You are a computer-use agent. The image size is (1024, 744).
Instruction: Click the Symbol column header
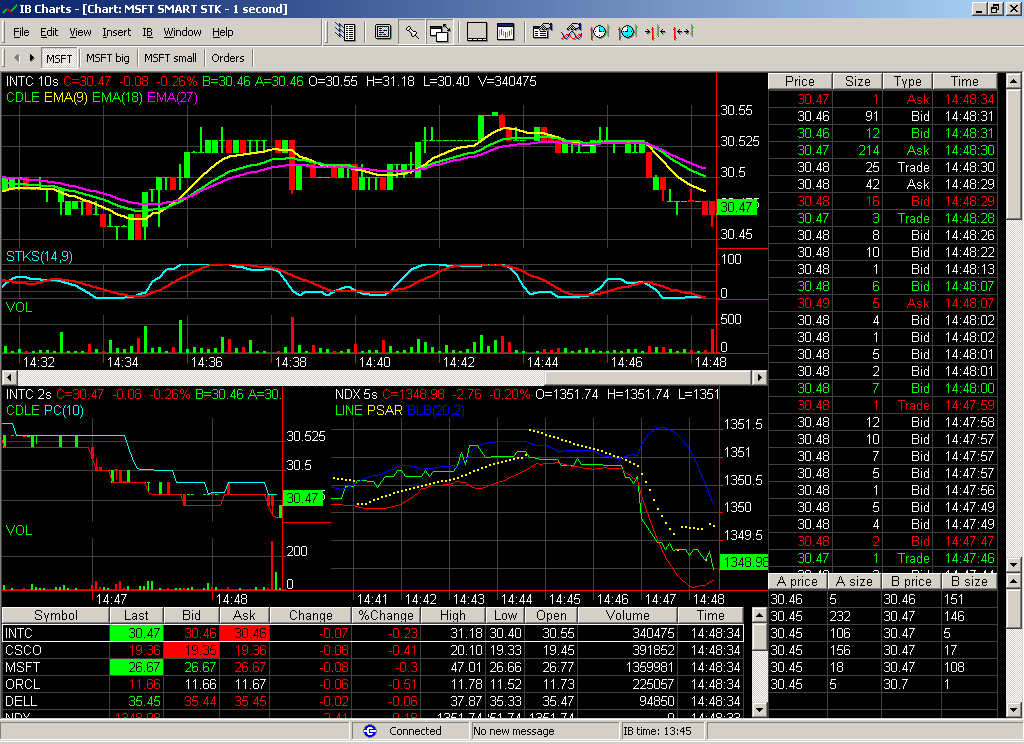click(55, 616)
